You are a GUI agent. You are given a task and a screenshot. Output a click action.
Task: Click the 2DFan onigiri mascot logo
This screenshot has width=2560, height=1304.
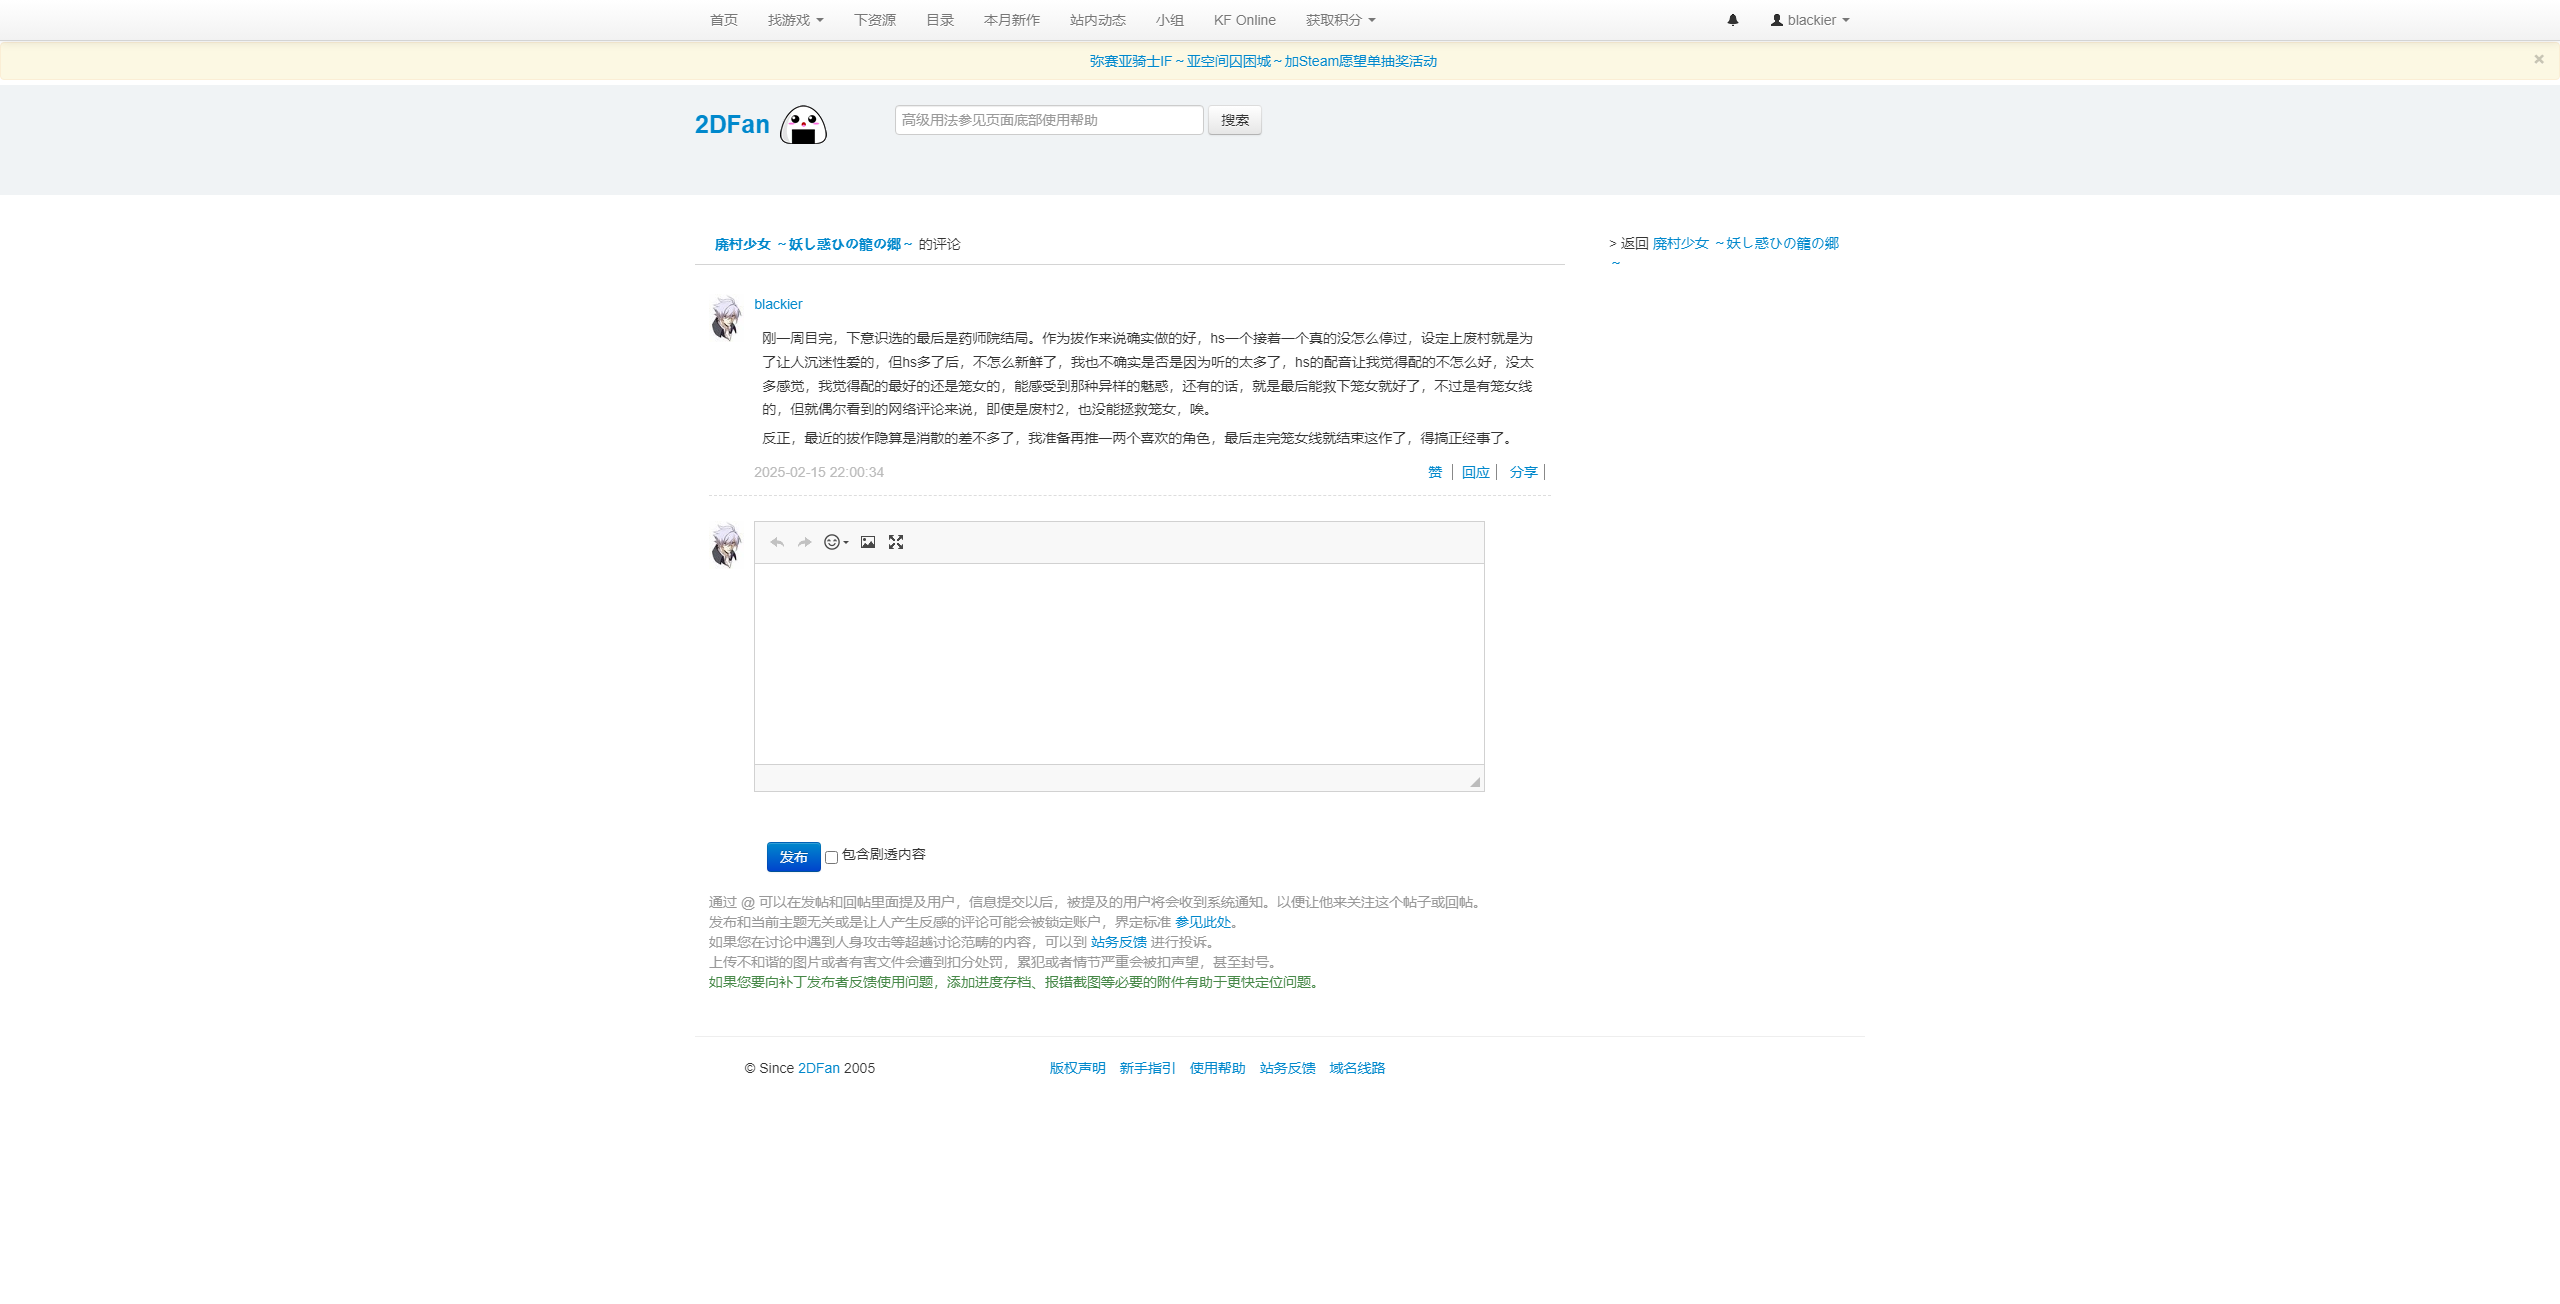pos(803,125)
